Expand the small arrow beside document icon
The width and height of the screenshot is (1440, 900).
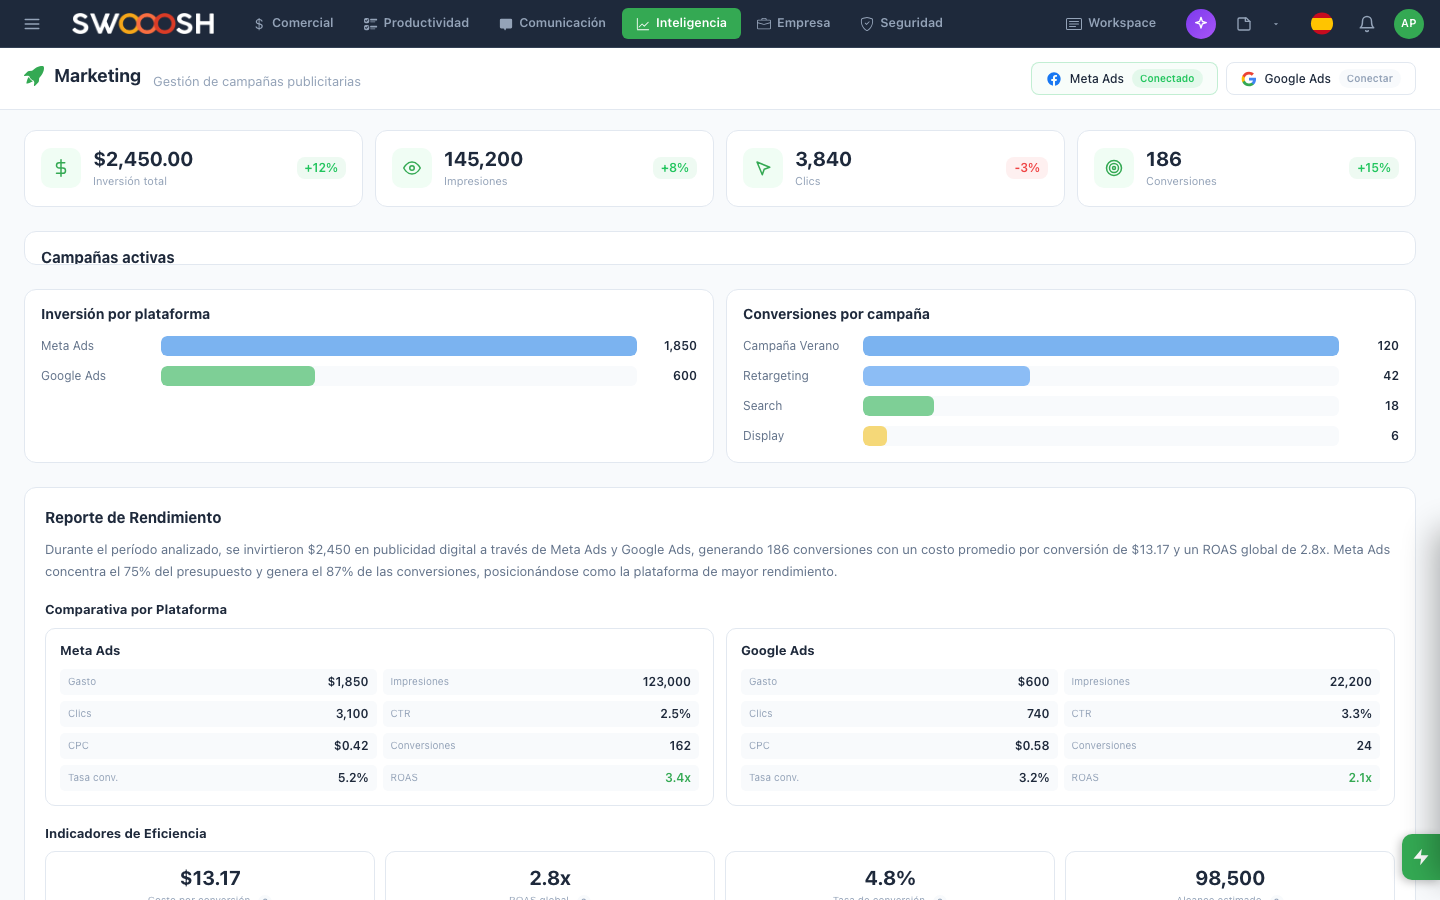[1276, 24]
